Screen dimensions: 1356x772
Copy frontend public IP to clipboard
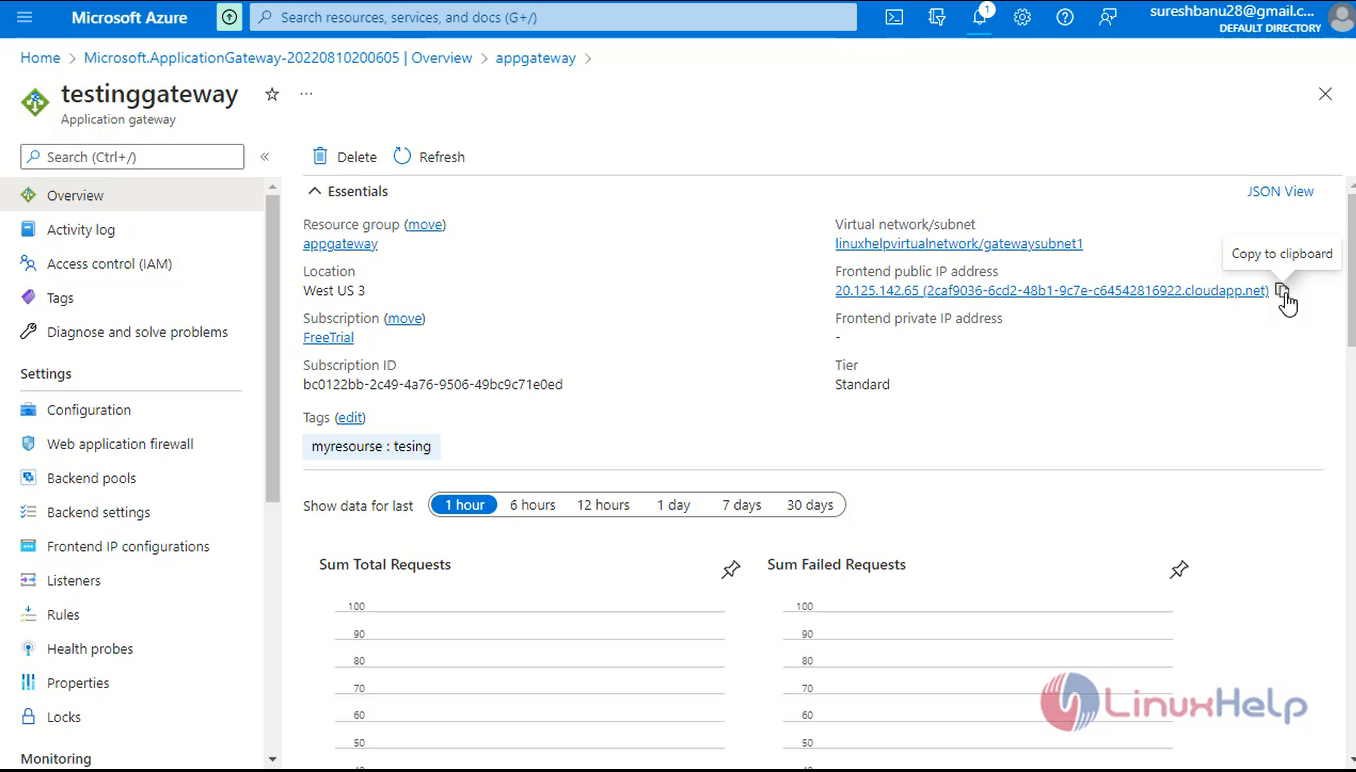click(x=1282, y=291)
